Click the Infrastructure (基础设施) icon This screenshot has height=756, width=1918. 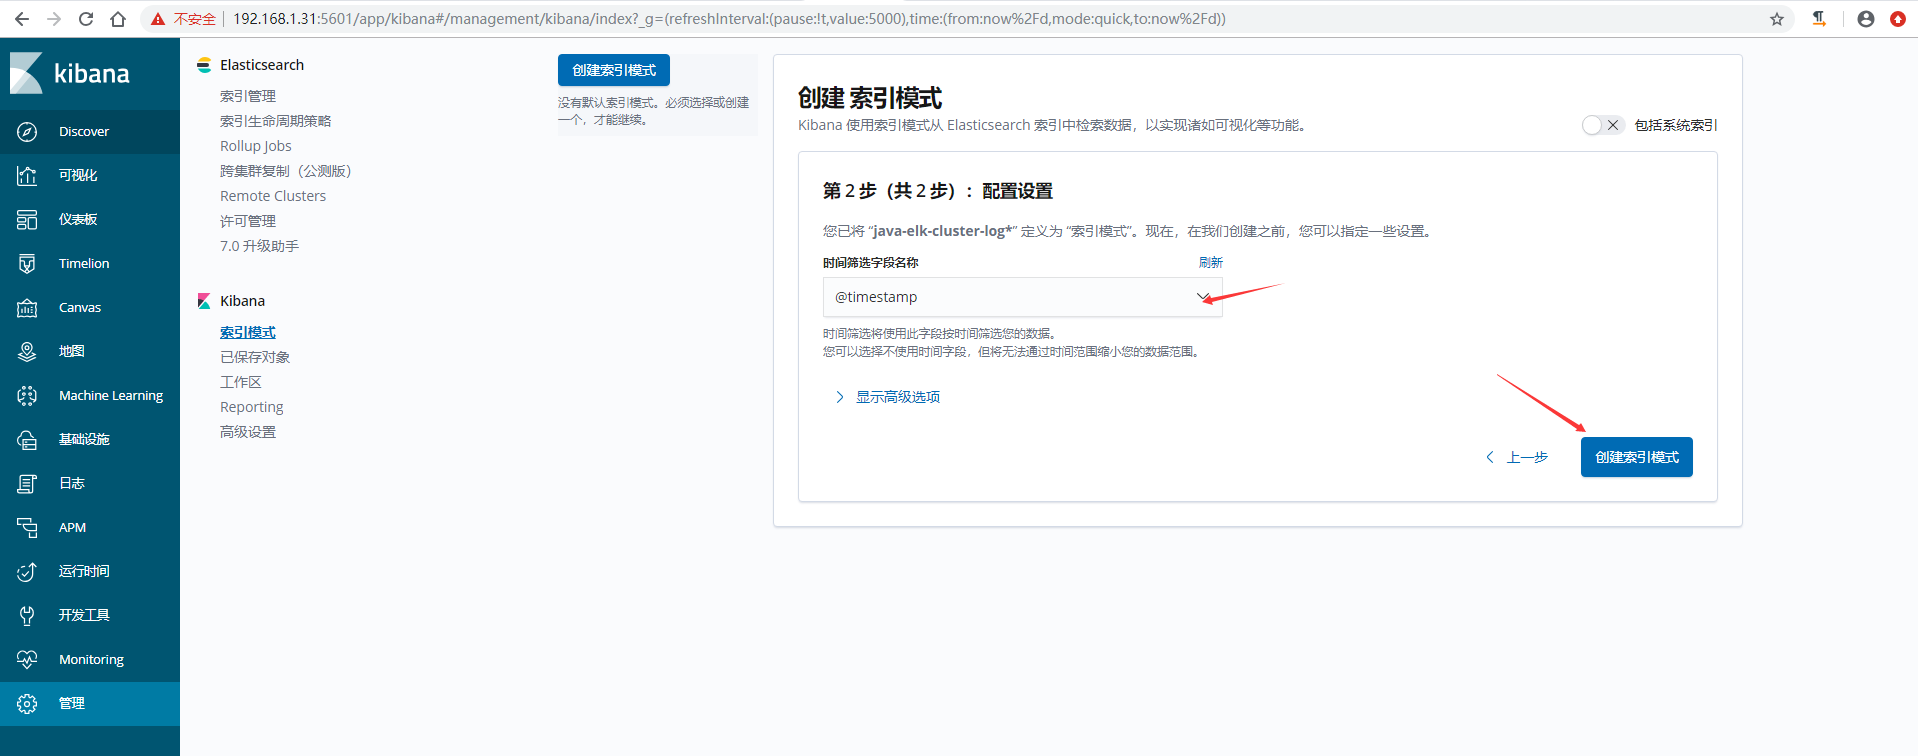pyautogui.click(x=27, y=440)
